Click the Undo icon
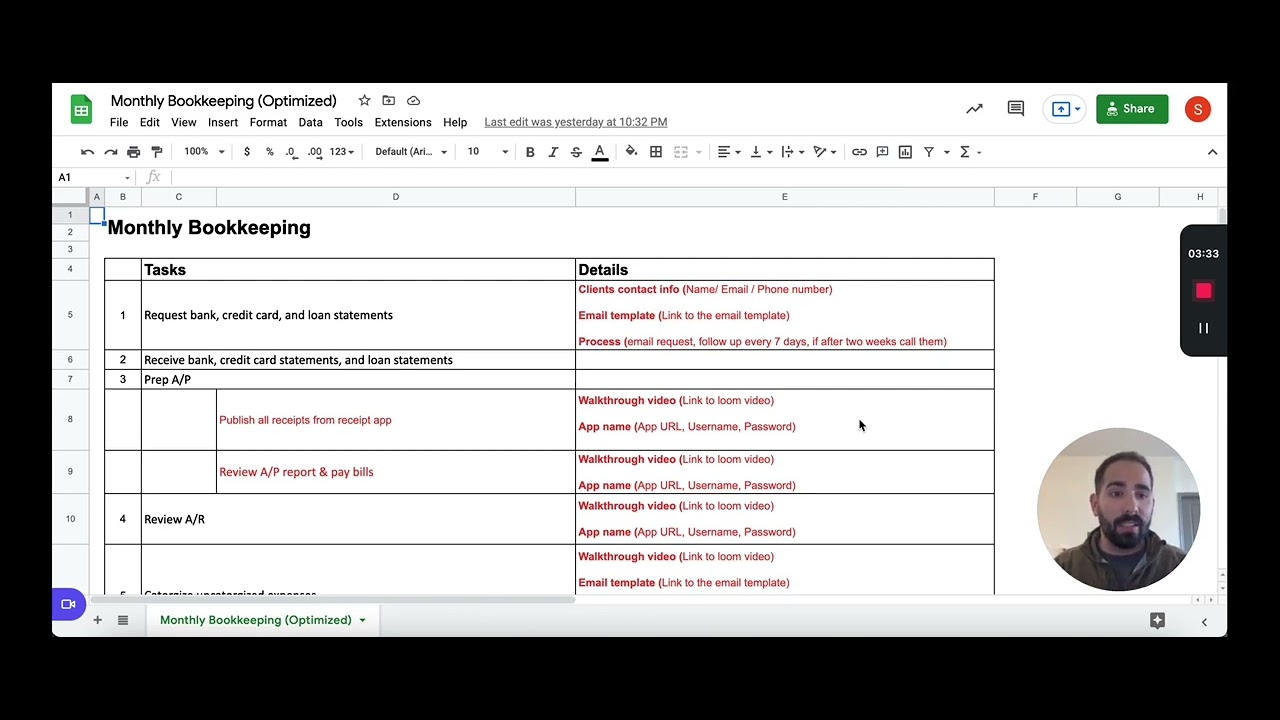 point(87,152)
